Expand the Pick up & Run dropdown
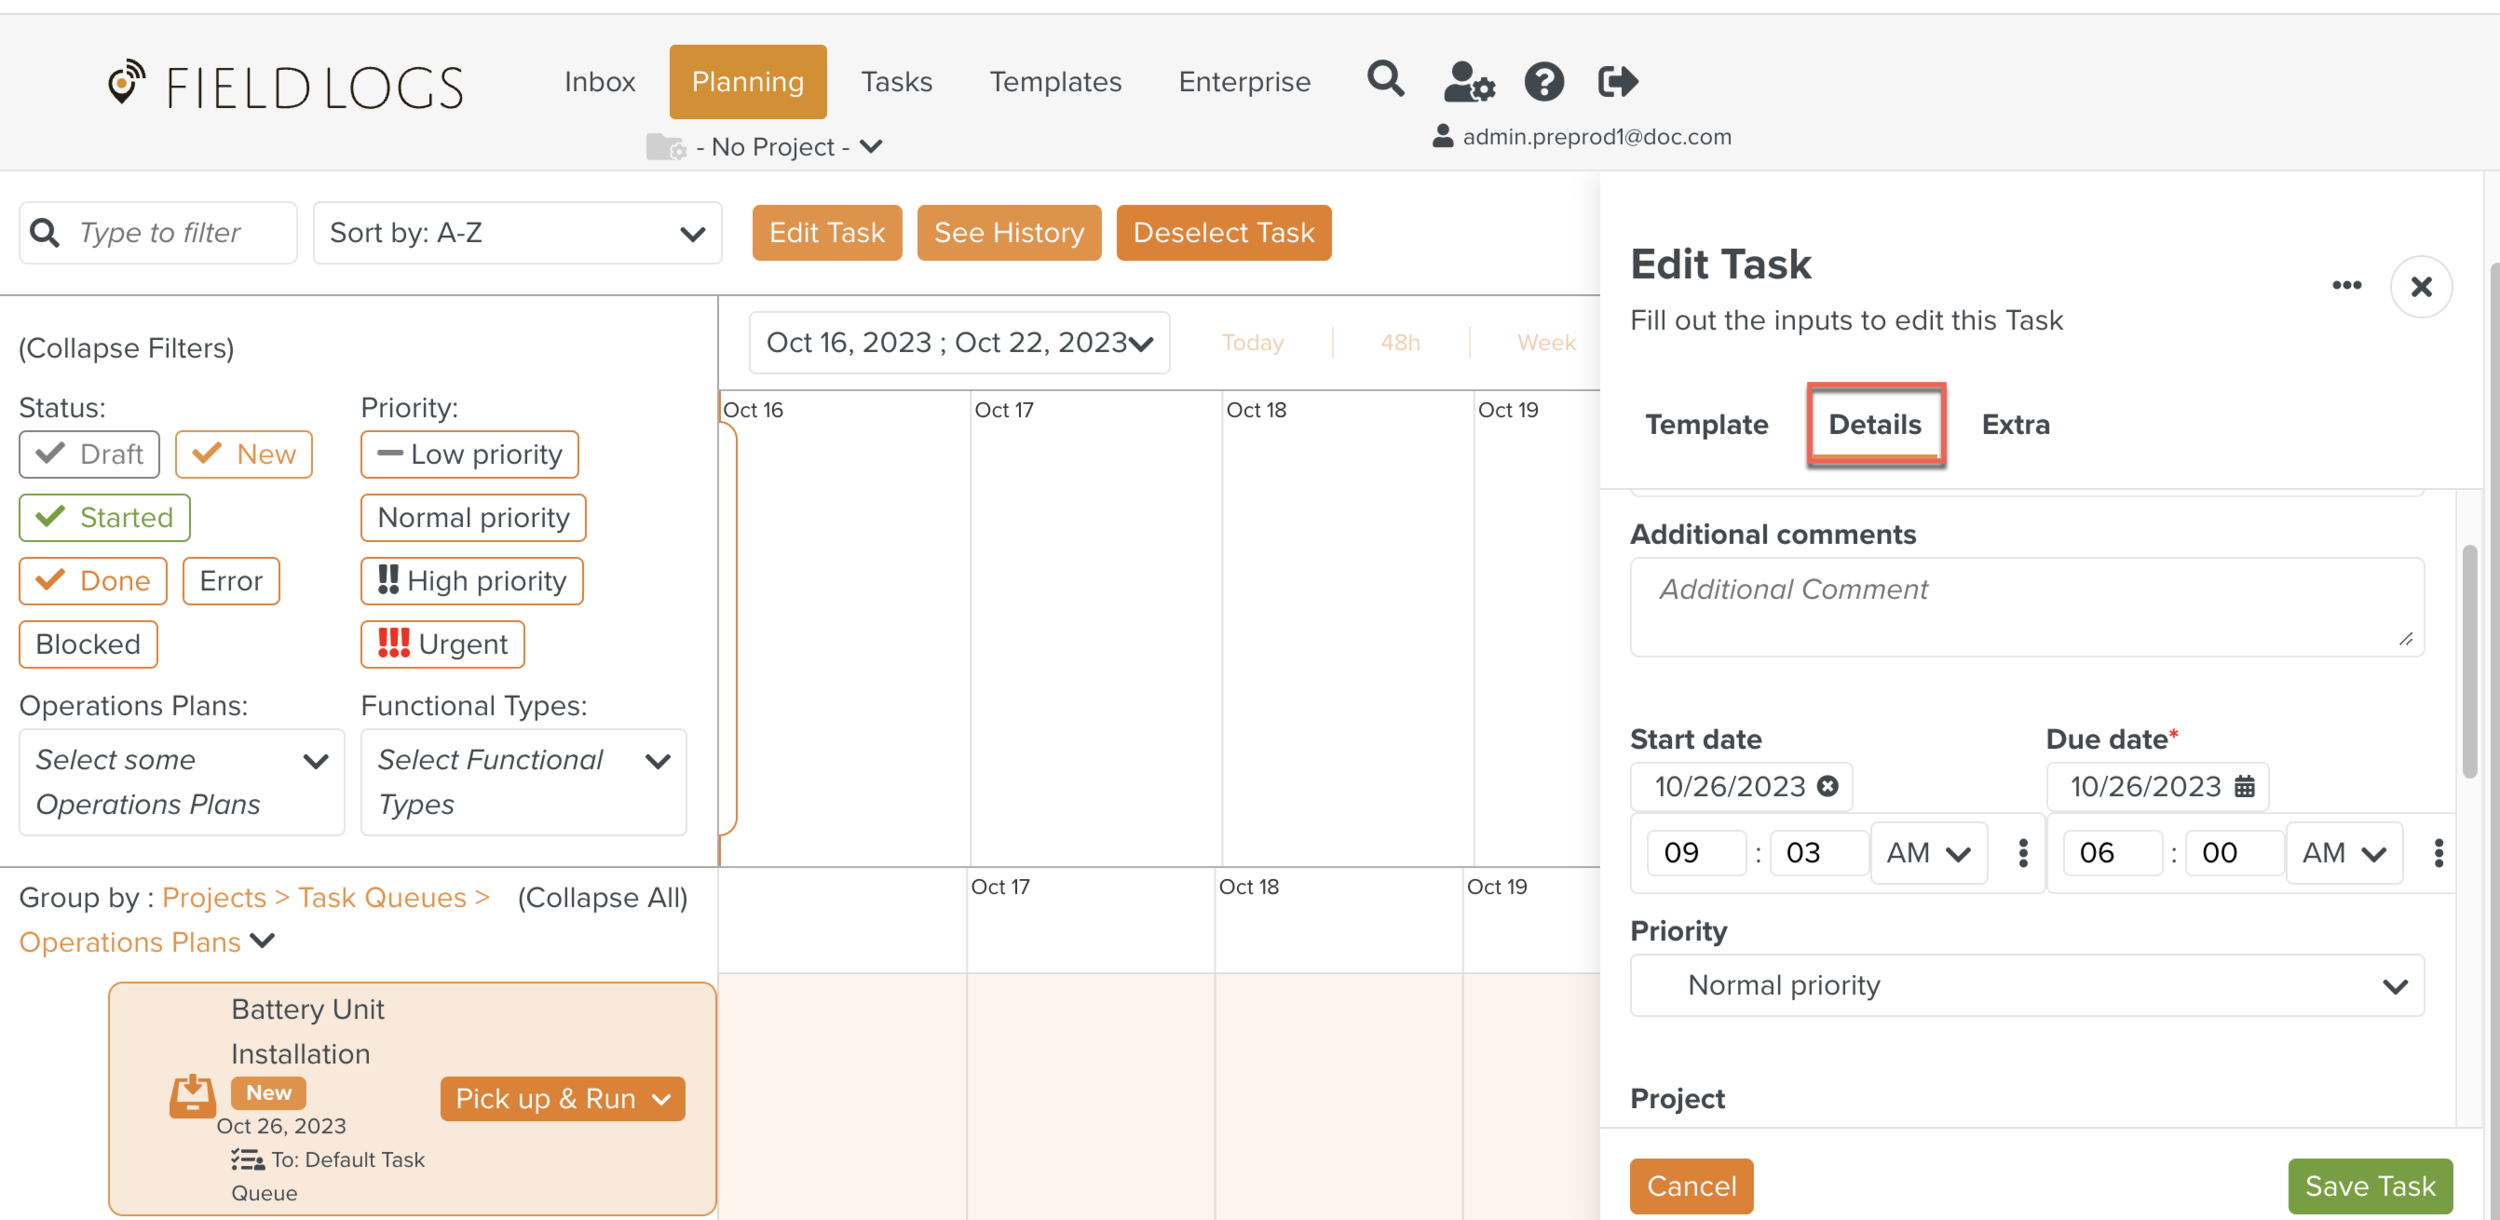Screen dimensions: 2500x1220 click(562, 1098)
